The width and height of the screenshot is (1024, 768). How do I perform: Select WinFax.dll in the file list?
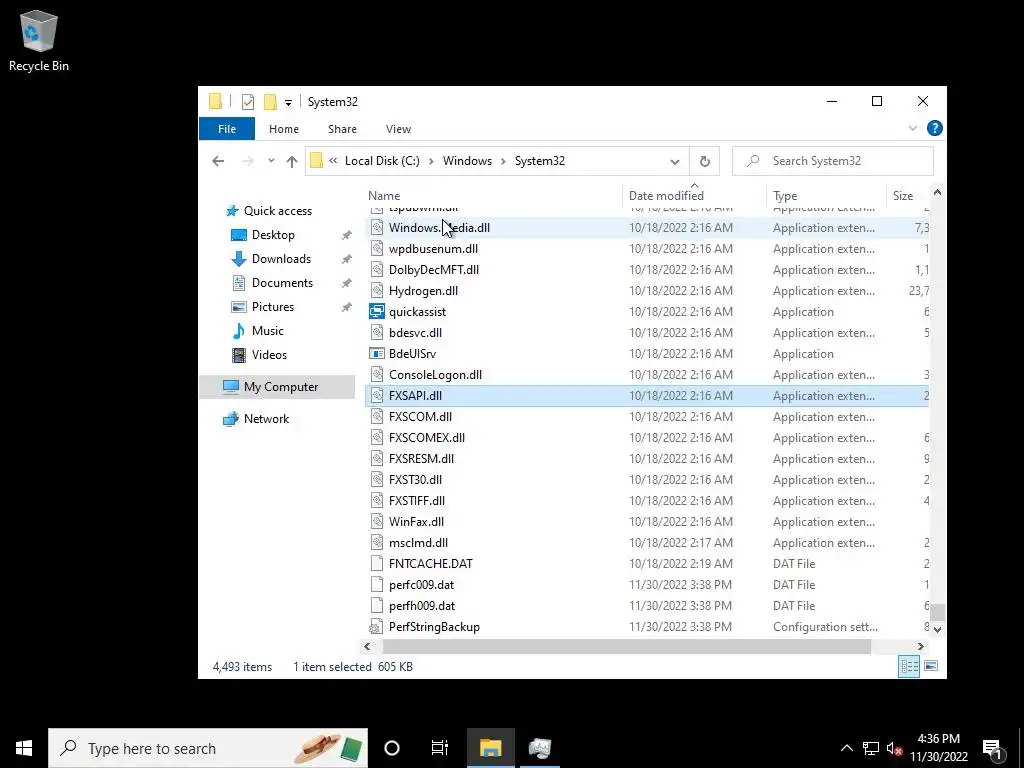[416, 522]
